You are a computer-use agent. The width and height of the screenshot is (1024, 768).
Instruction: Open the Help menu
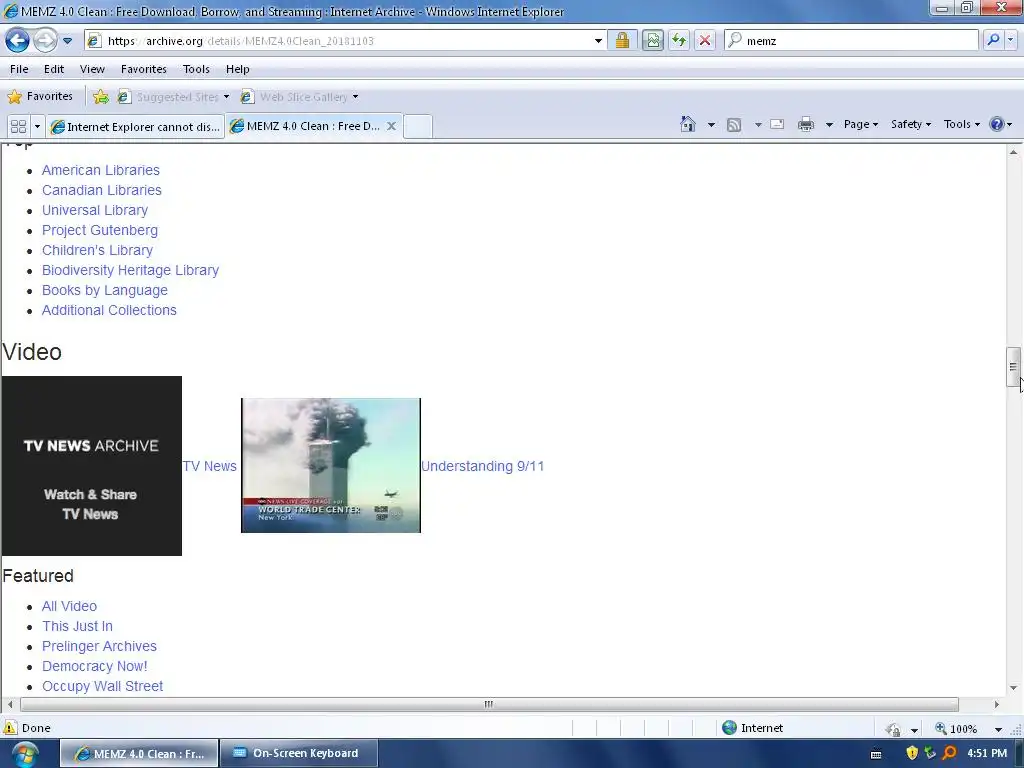coord(238,69)
